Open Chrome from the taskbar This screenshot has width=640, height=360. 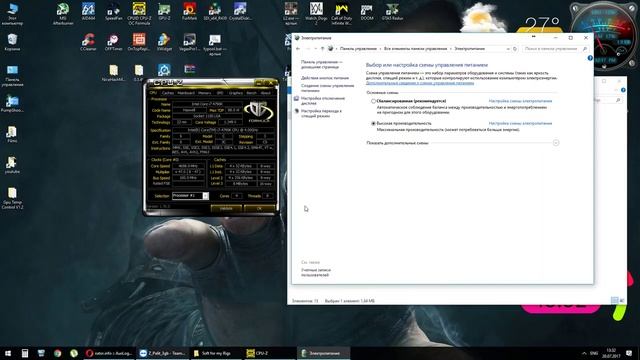pos(58,353)
